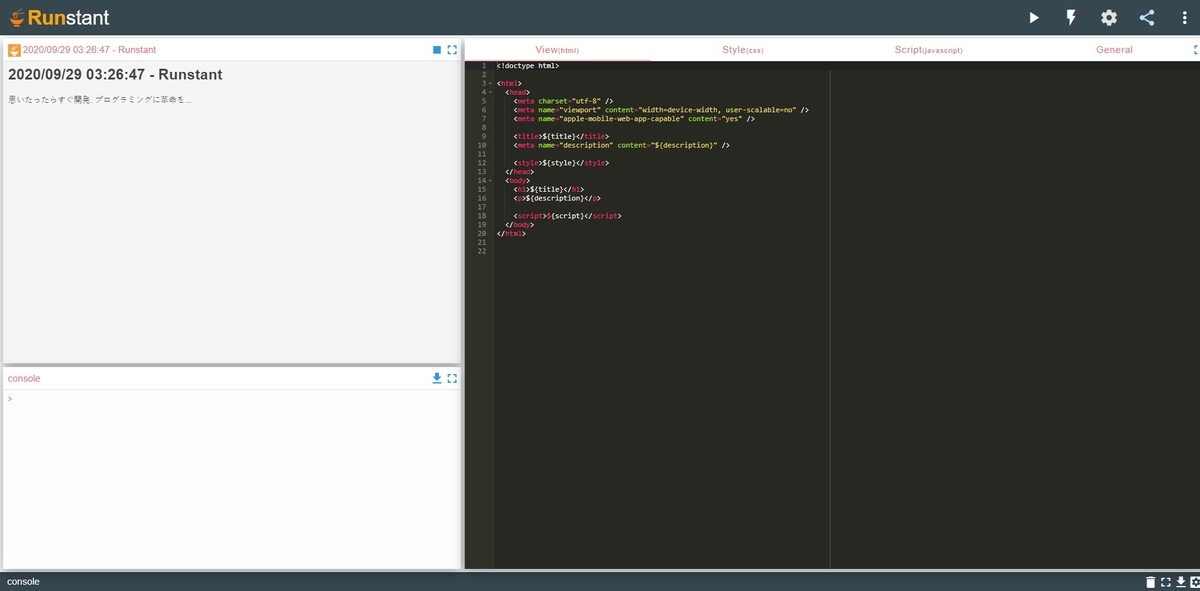Click the lightning bolt icon in header
The image size is (1200, 591).
(1071, 17)
